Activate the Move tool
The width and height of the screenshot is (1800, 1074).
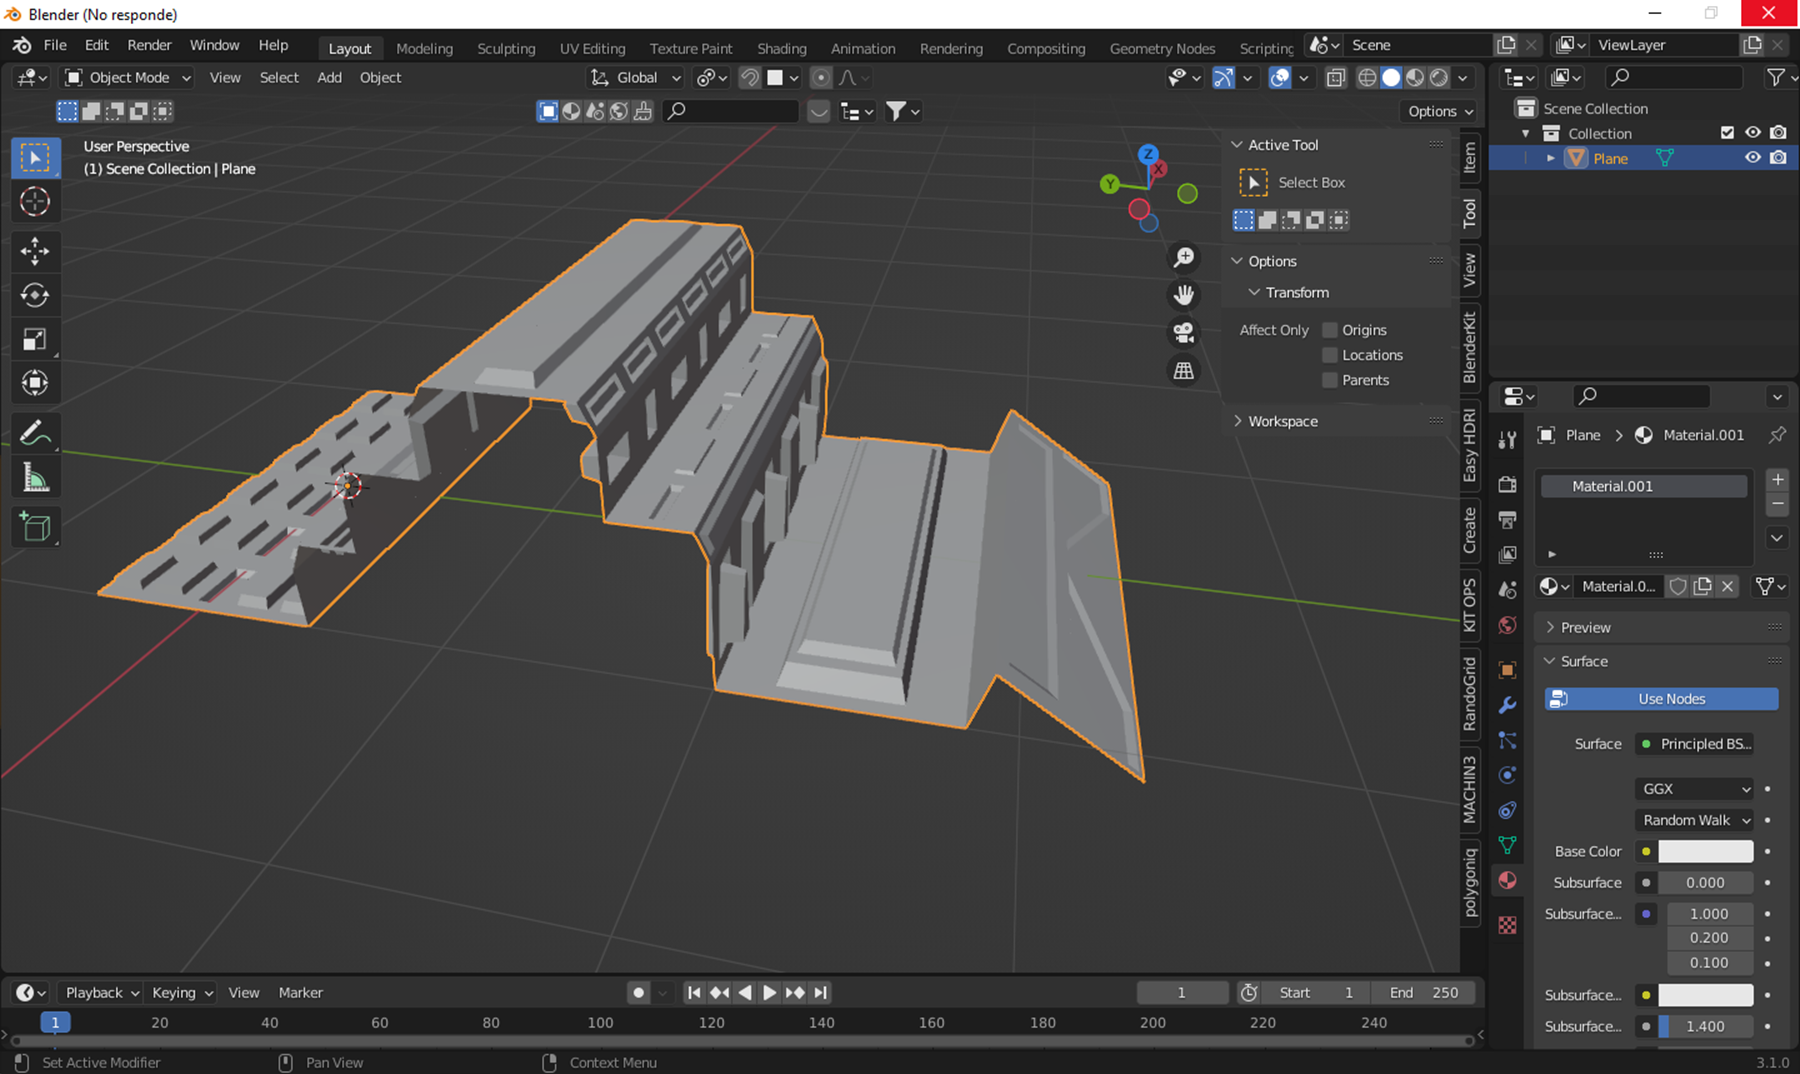[x=35, y=251]
